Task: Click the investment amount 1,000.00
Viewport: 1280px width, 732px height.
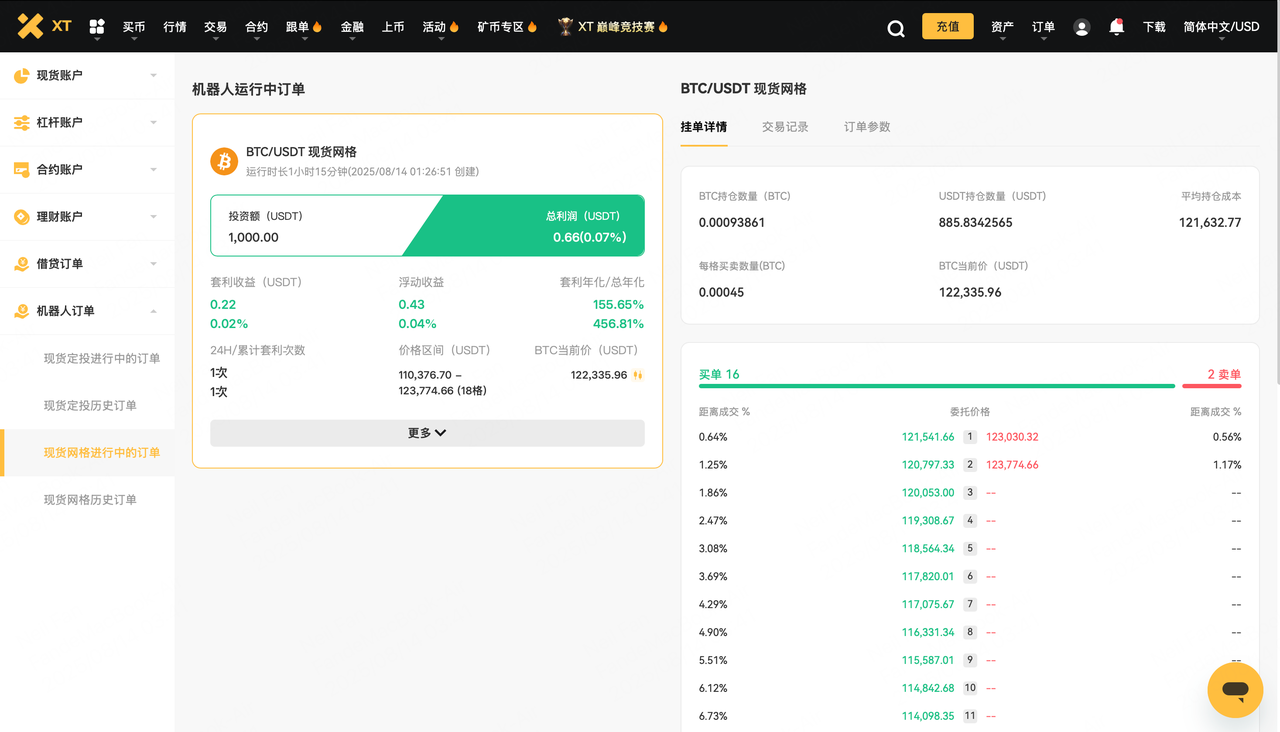Action: click(253, 237)
